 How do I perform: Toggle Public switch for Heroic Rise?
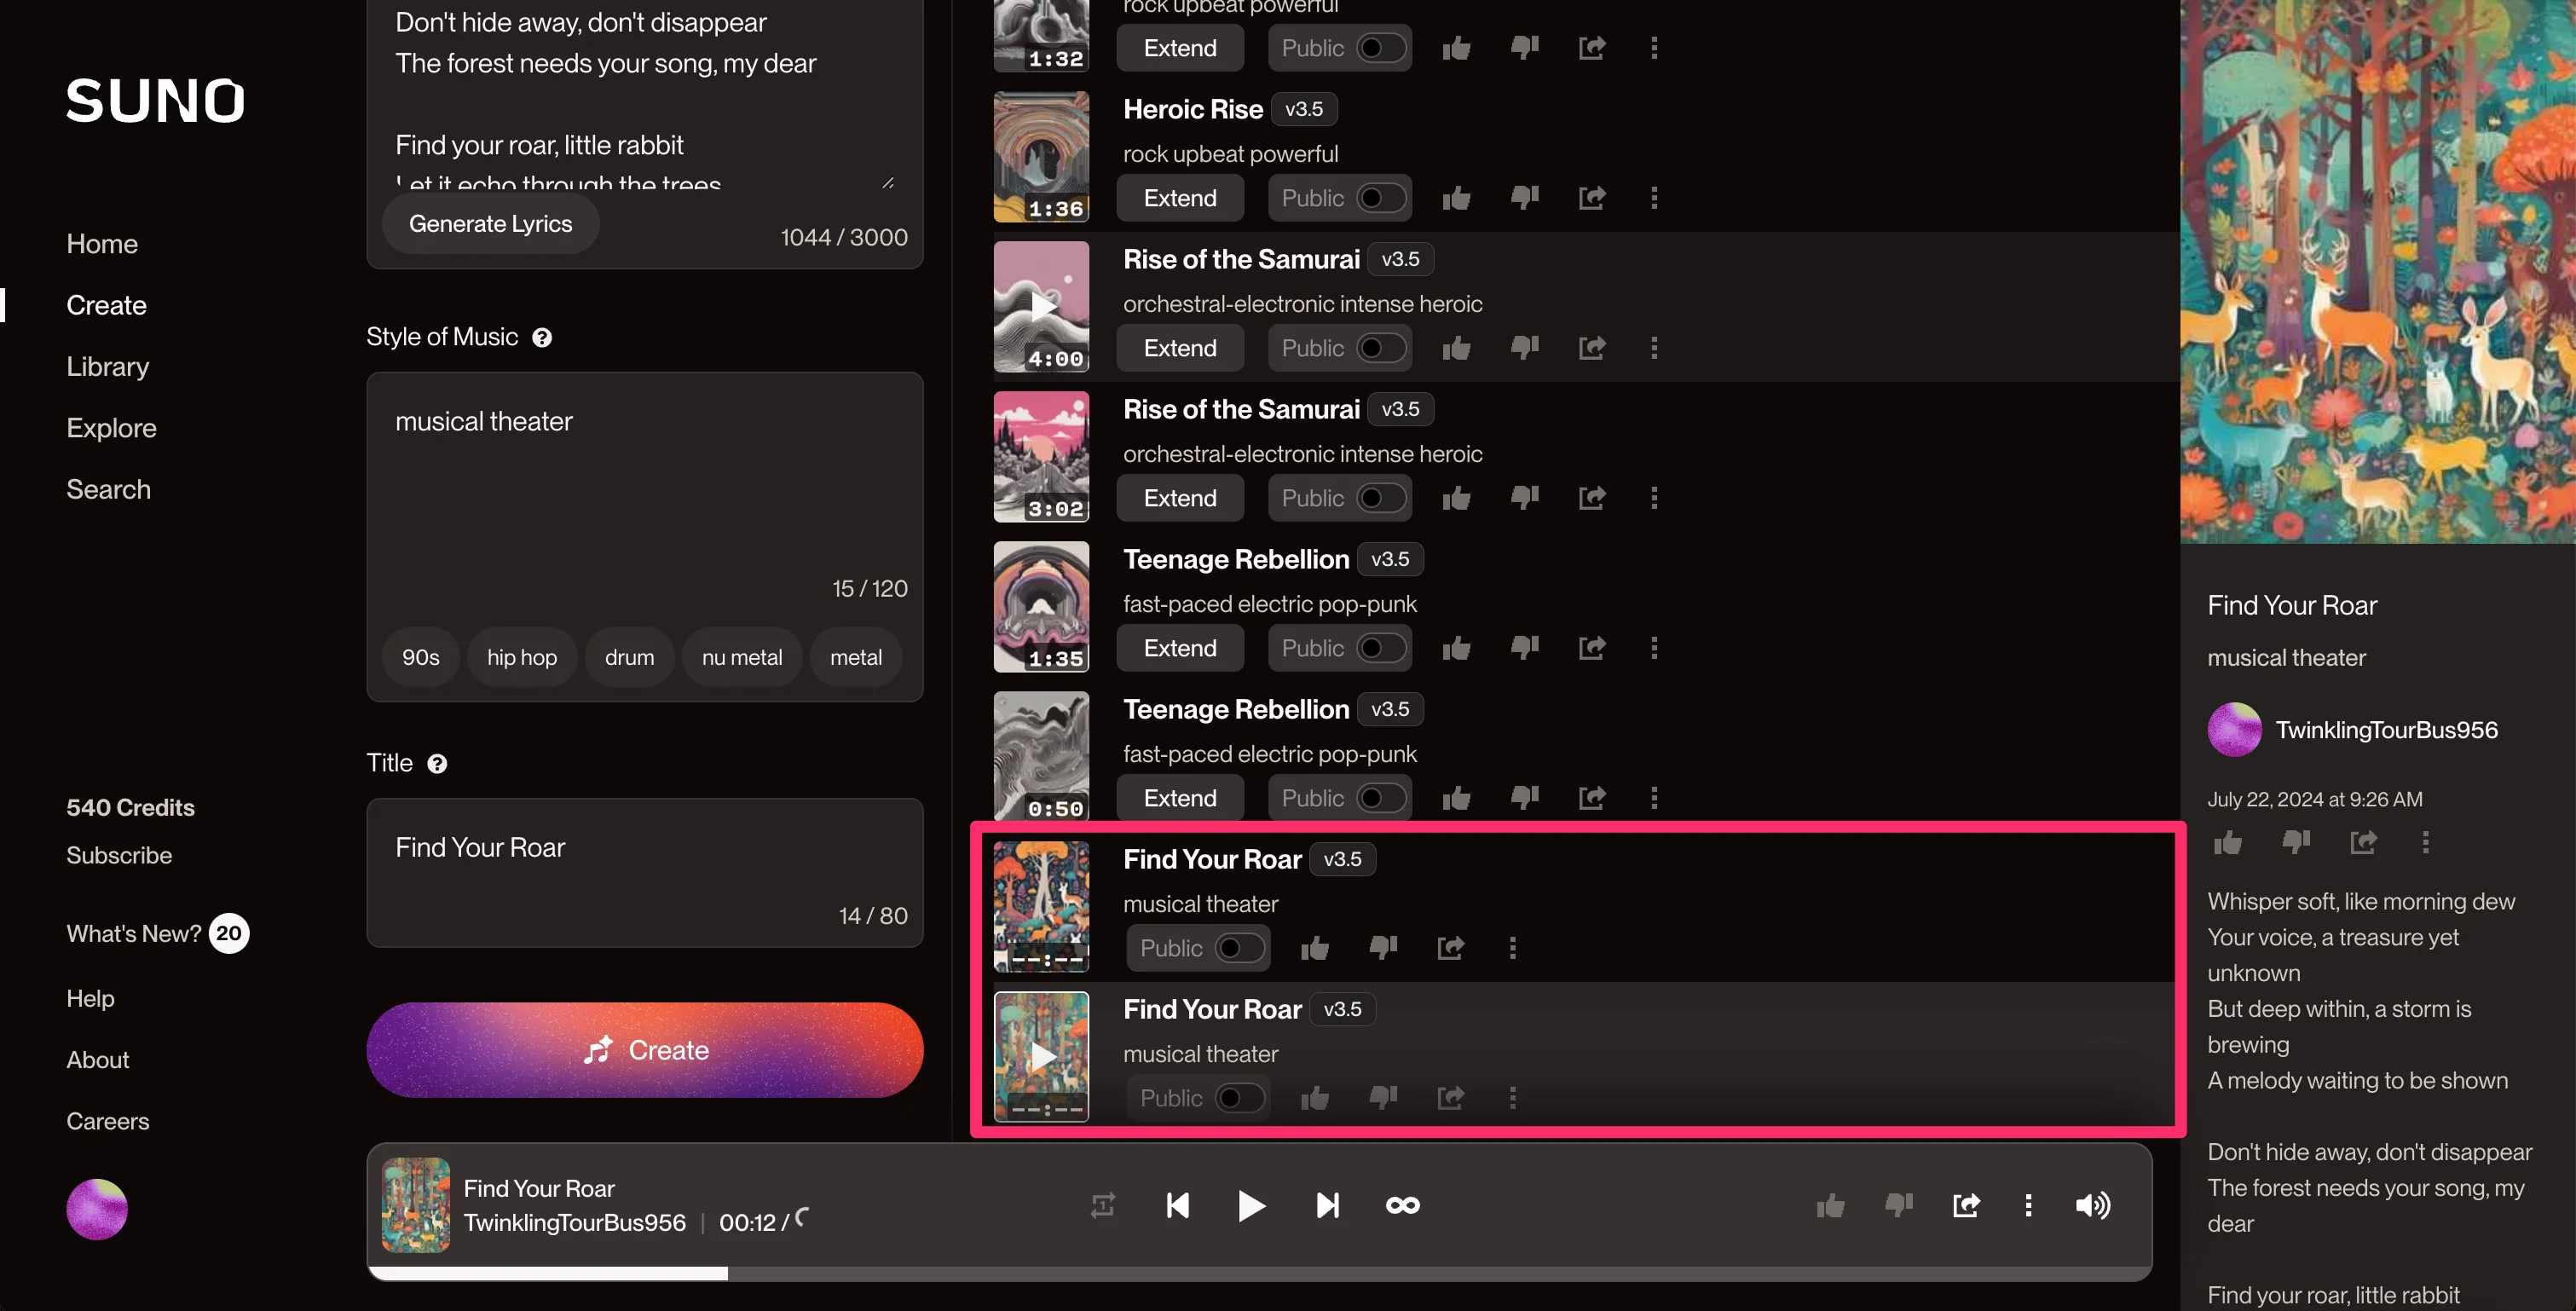[1381, 198]
